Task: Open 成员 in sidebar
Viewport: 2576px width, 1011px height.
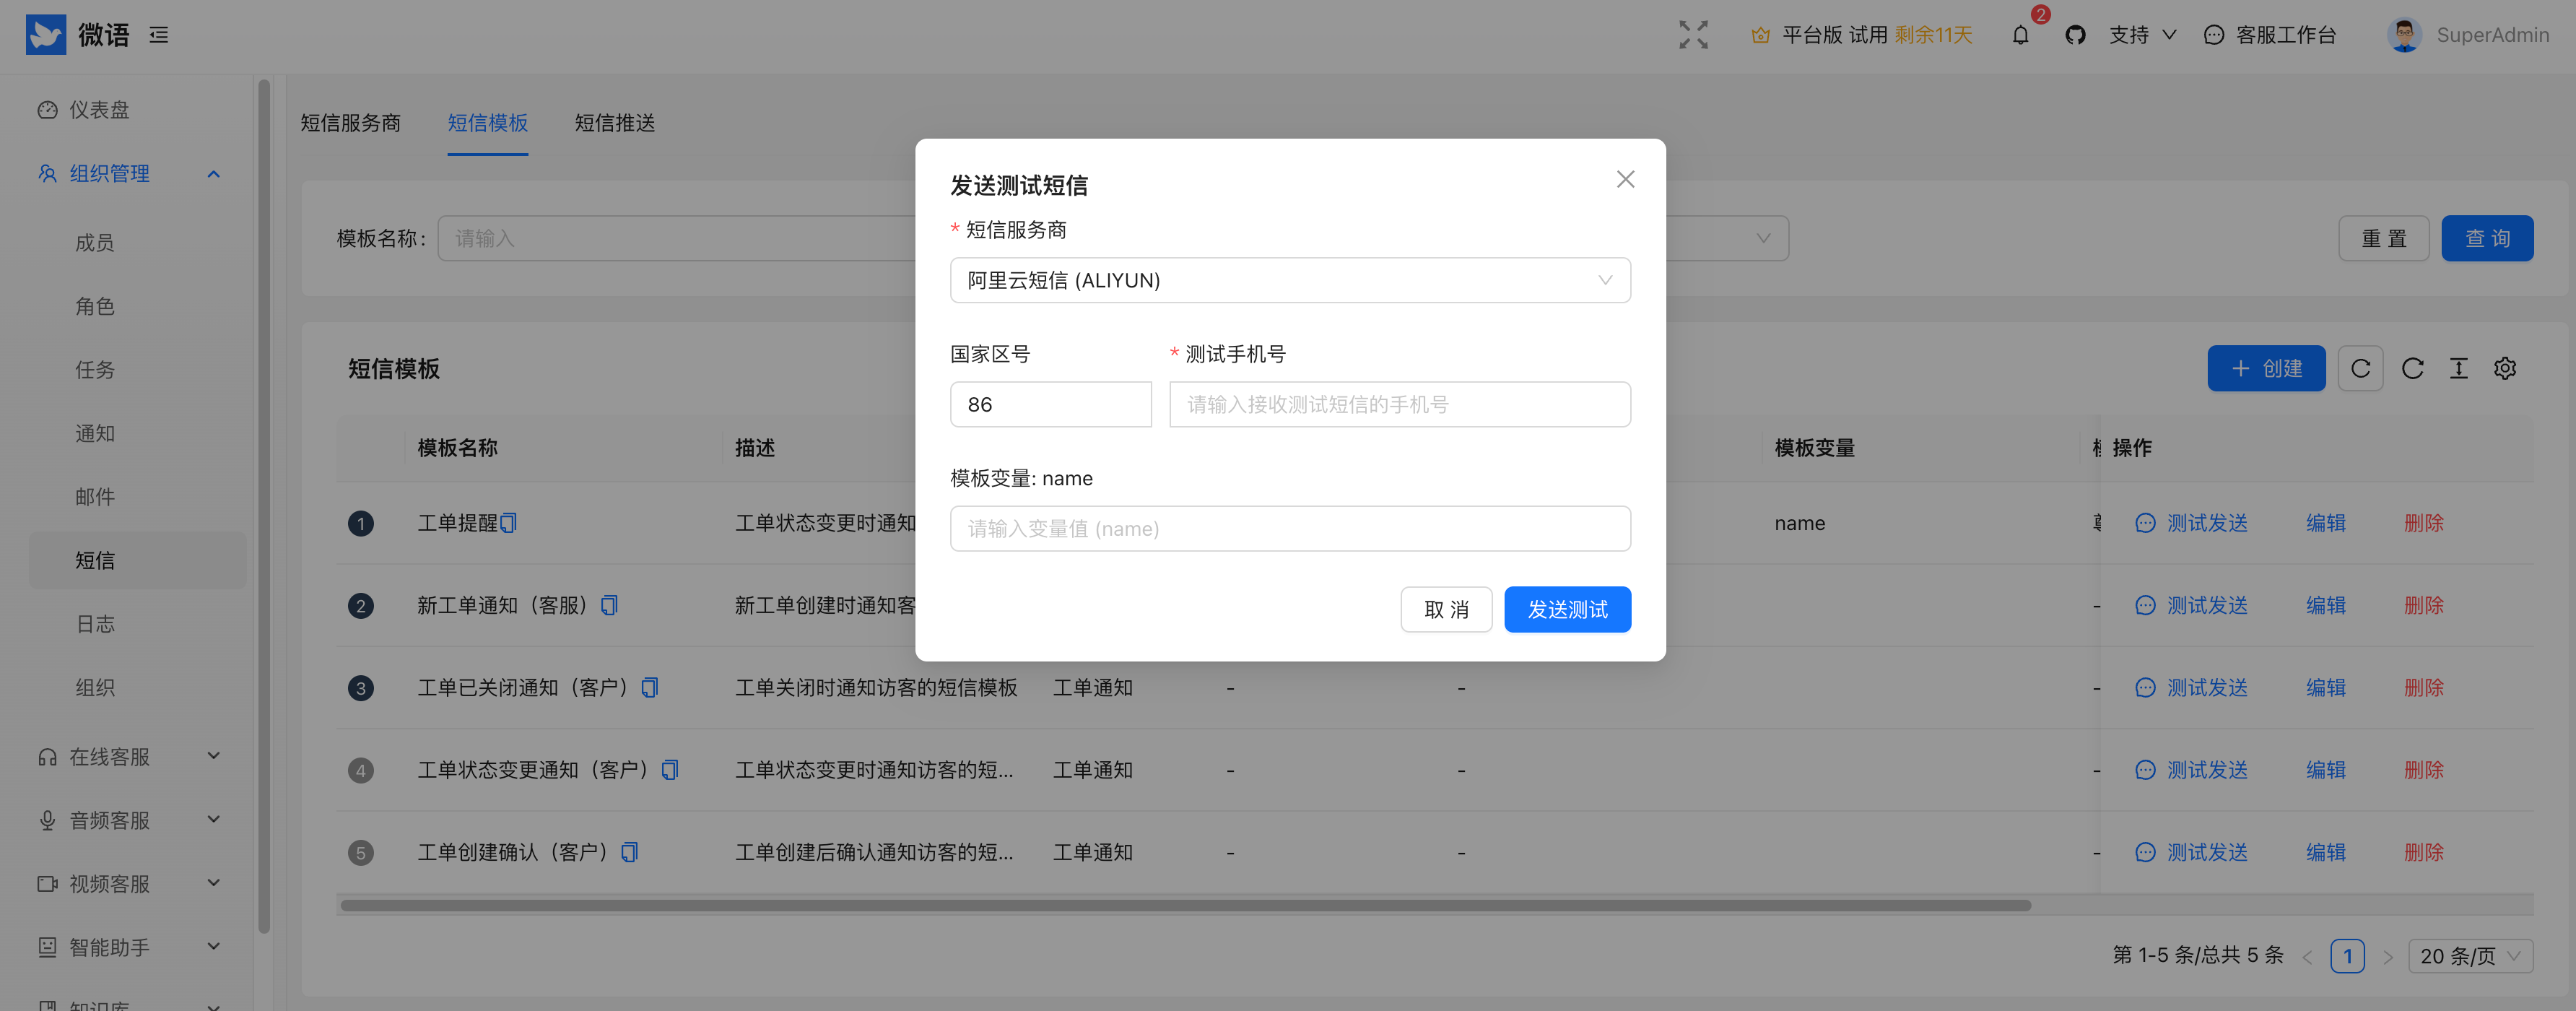Action: point(95,243)
